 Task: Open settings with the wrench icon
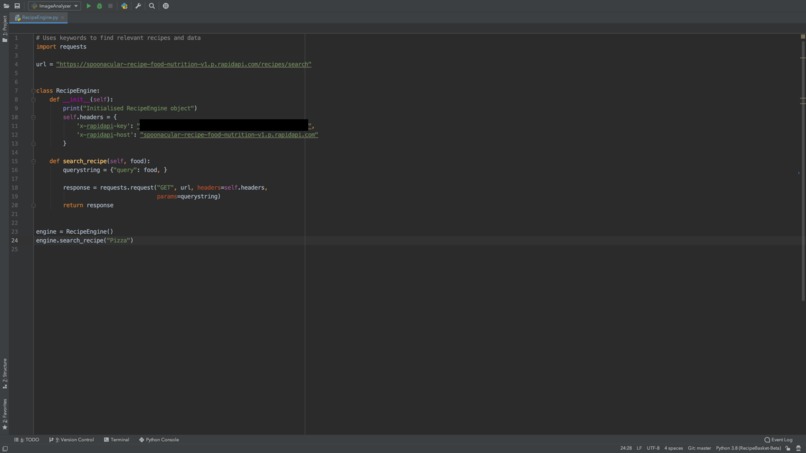coord(138,6)
